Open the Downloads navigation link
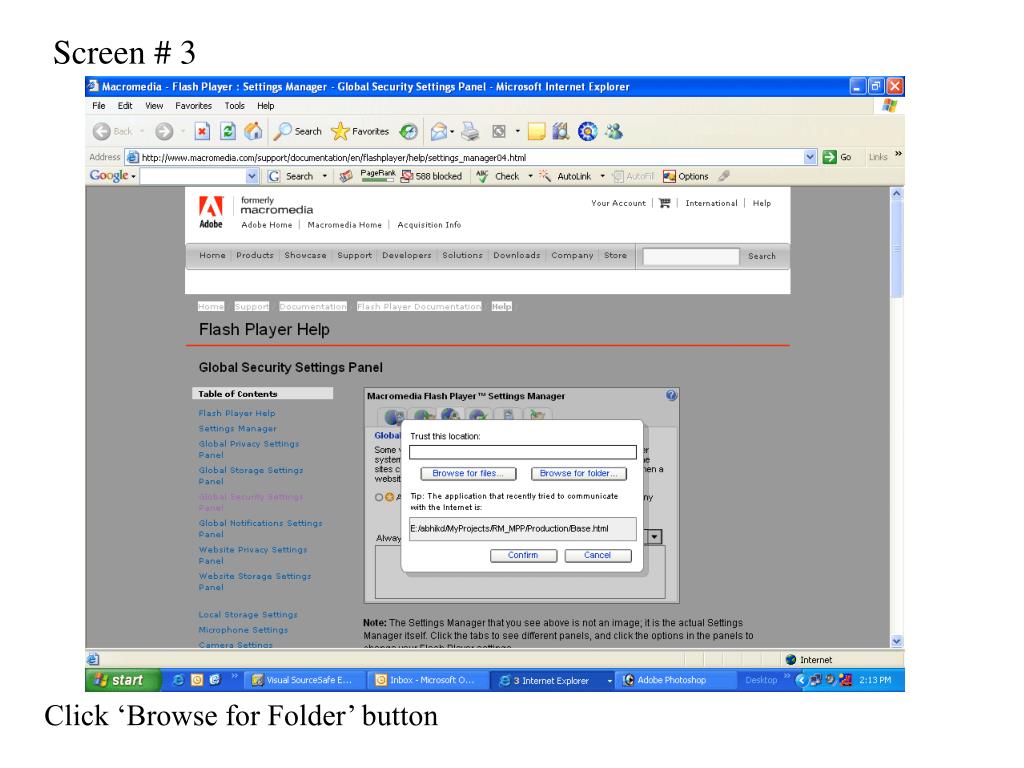The width and height of the screenshot is (1024, 768). (x=517, y=255)
